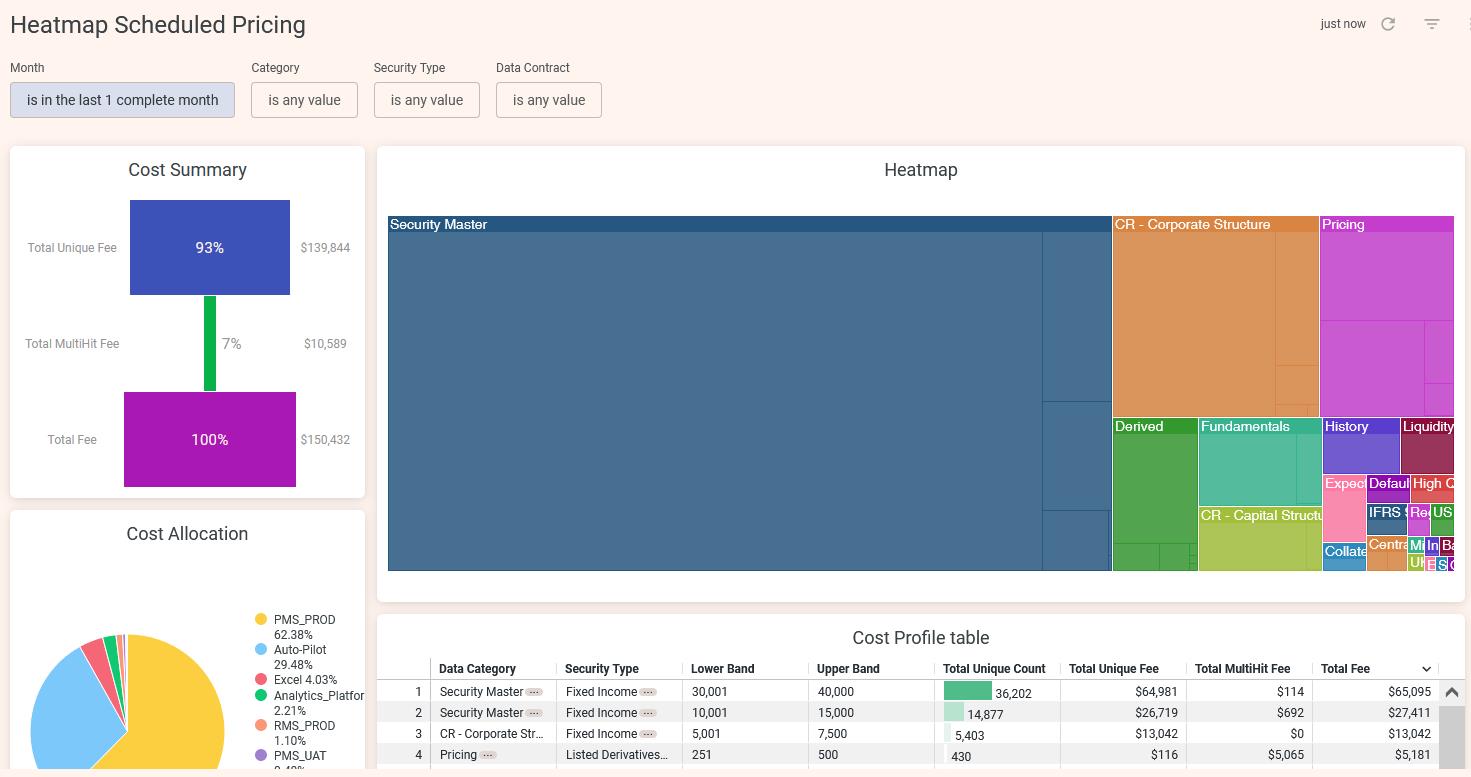Open the Month filter dropdown
Viewport: 1471px width, 777px height.
122,100
